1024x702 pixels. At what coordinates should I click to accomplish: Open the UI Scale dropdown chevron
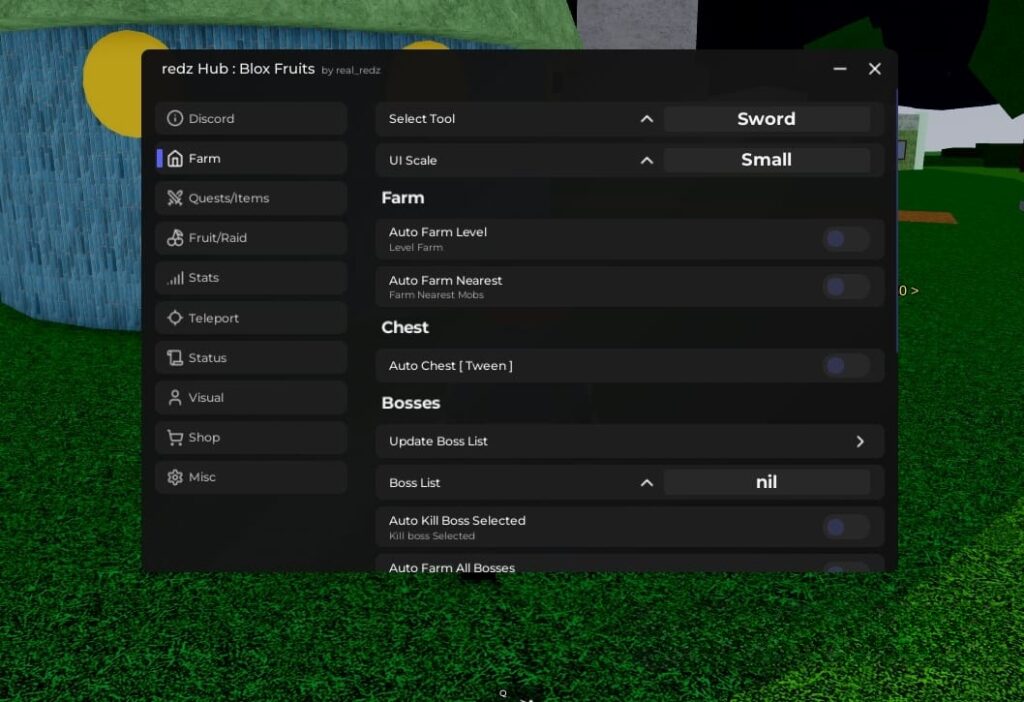[x=647, y=160]
